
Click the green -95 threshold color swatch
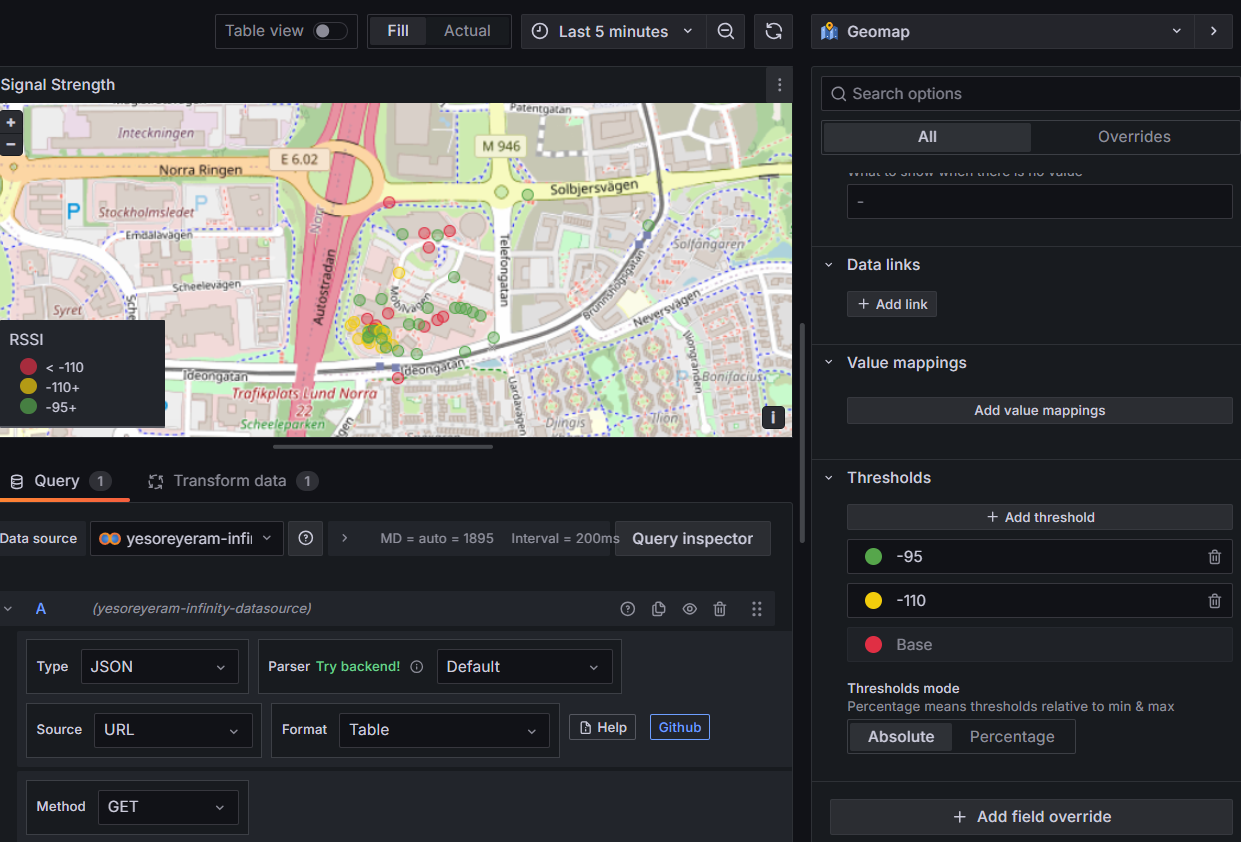873,557
